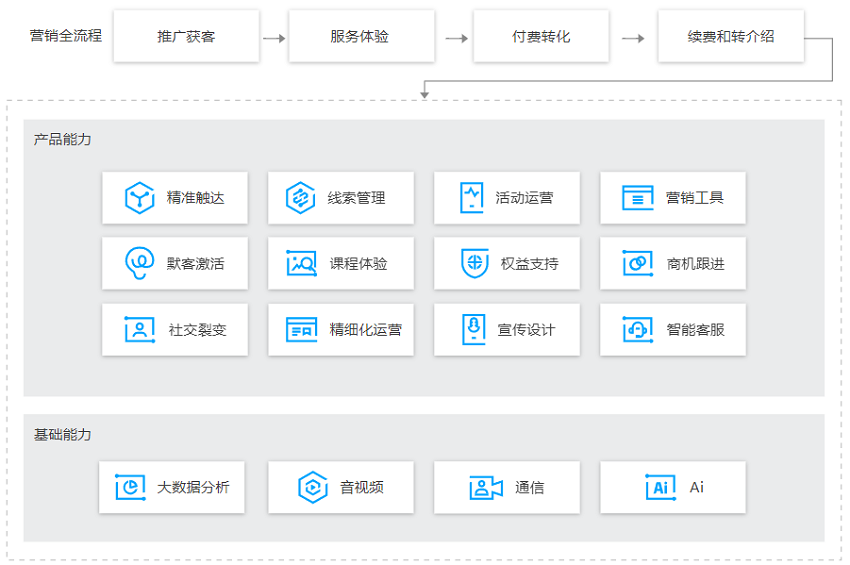Screen dimensions: 850x565
Task: Click the 社交裂变 person icon
Action: (x=140, y=330)
